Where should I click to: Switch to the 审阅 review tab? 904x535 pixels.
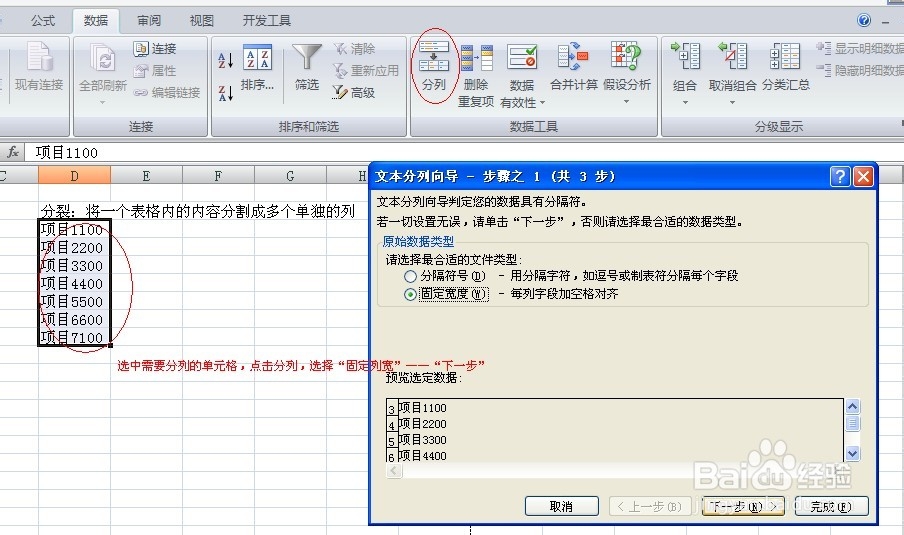click(x=149, y=21)
